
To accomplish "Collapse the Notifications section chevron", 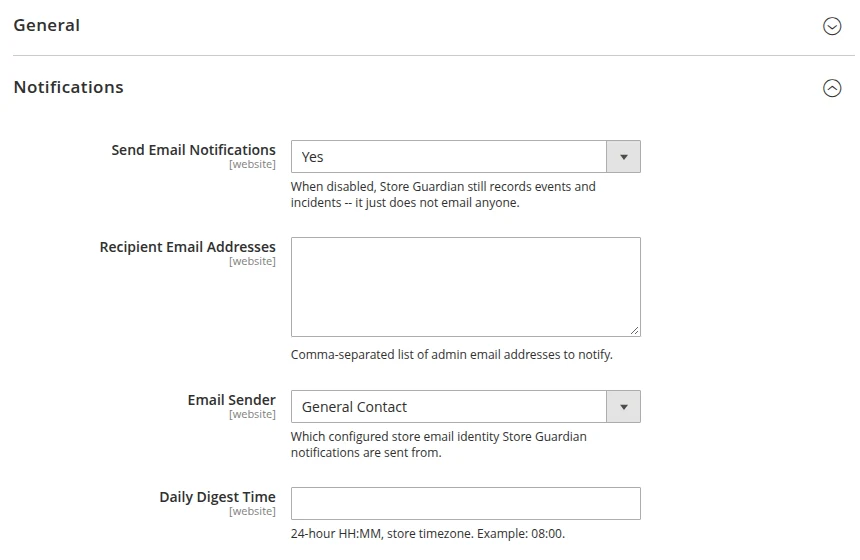I will point(831,88).
